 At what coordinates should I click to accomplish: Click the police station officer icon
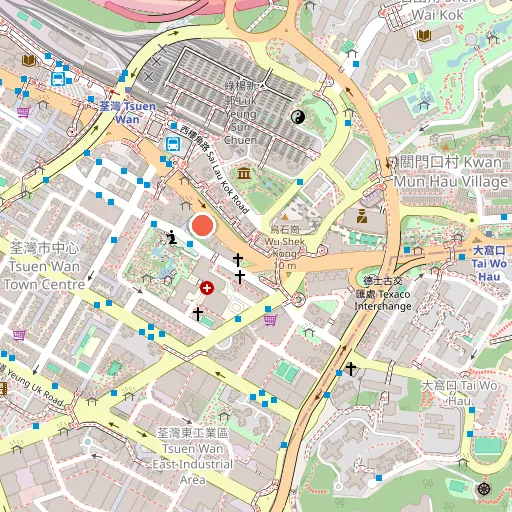(x=362, y=216)
